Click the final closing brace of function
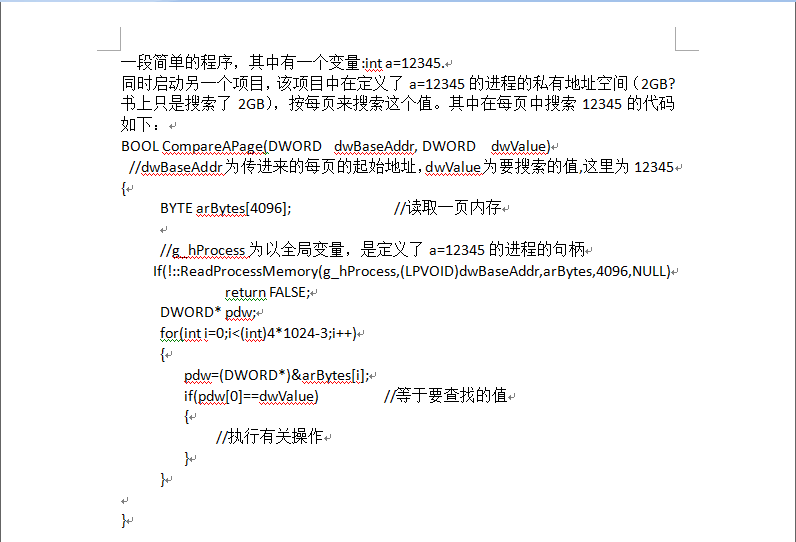The image size is (796, 542). 123,520
